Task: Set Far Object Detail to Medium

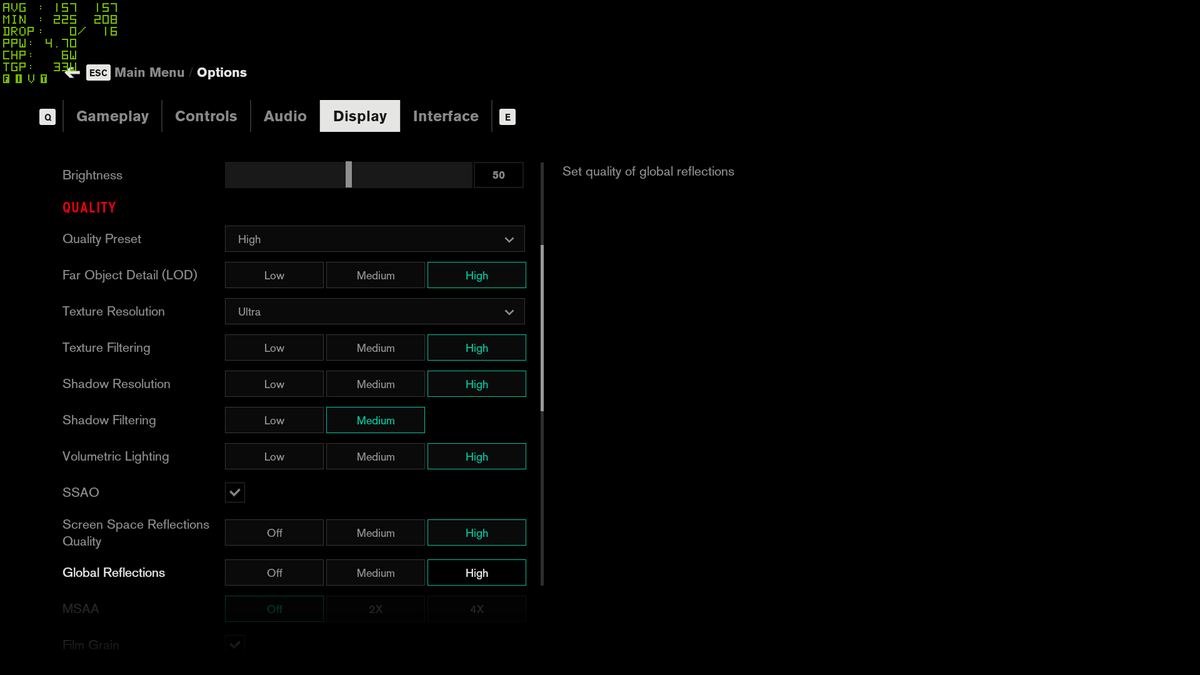Action: pos(375,275)
